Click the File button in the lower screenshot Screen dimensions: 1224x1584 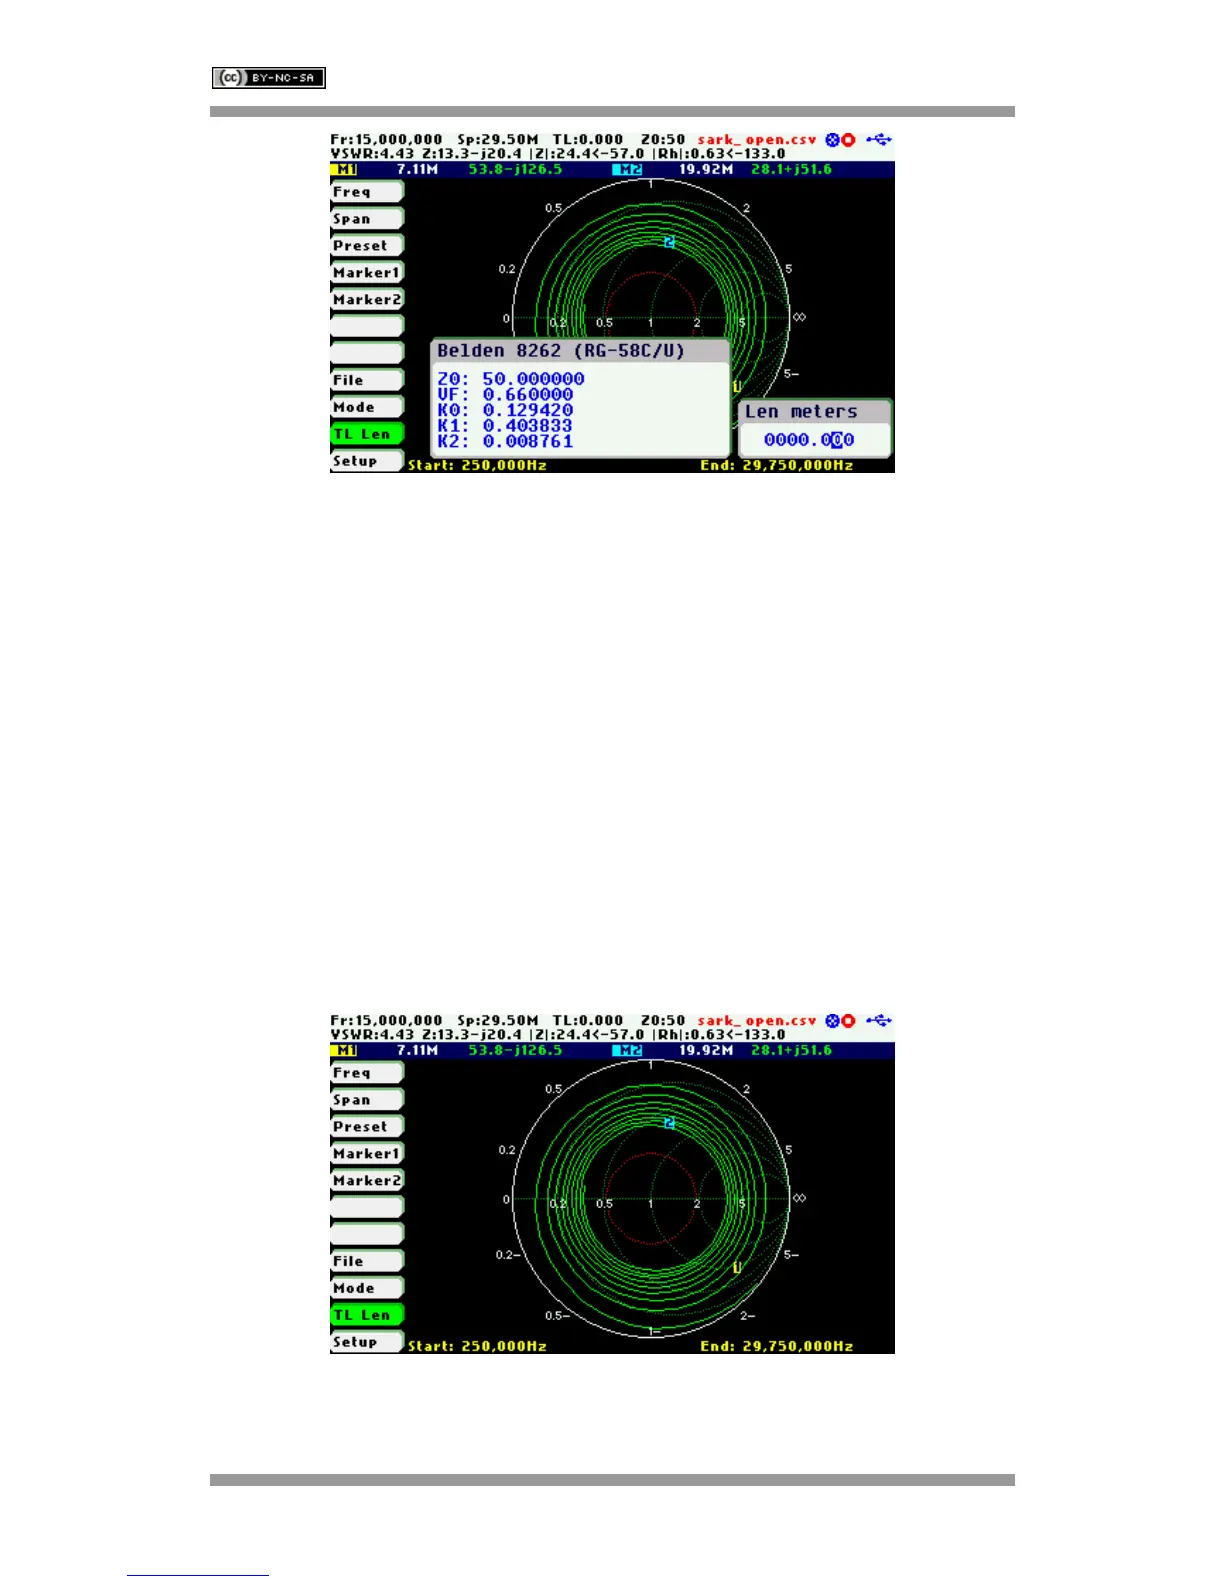tap(367, 1261)
